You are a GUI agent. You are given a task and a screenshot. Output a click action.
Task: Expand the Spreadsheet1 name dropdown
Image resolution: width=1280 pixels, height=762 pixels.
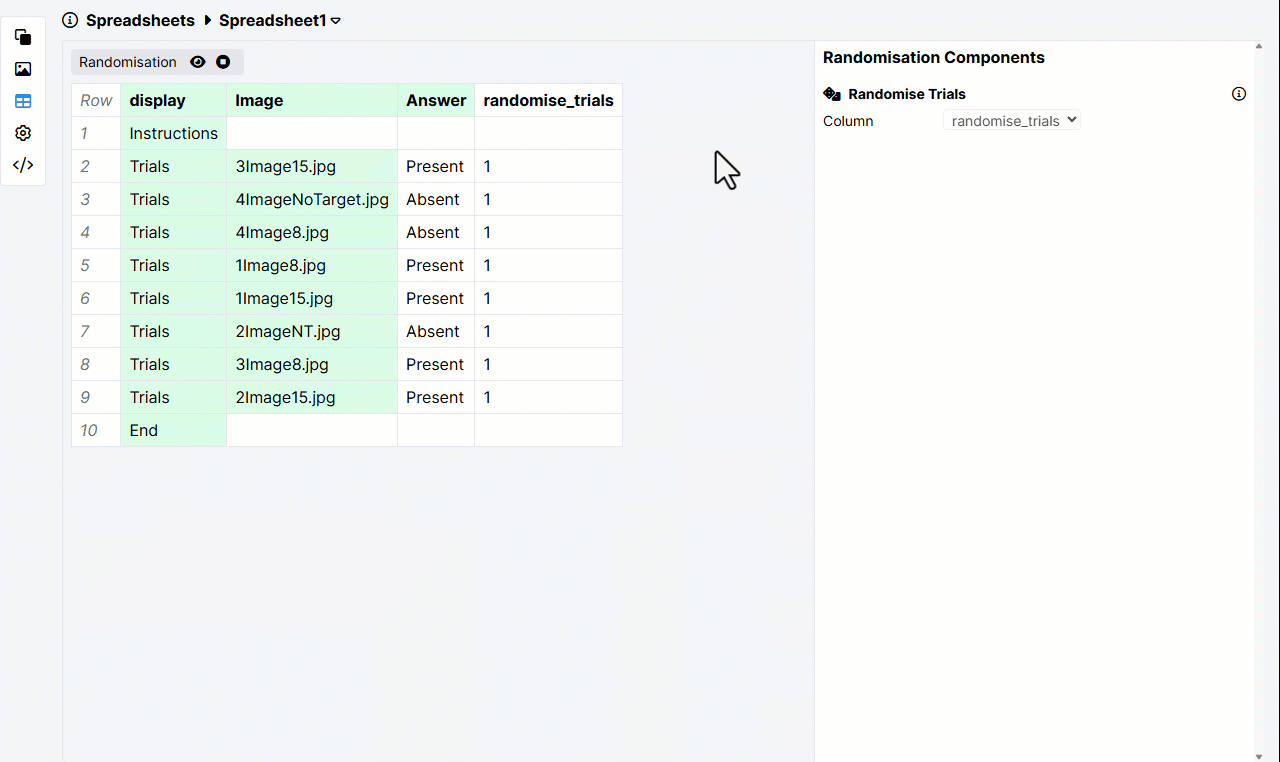[x=337, y=20]
